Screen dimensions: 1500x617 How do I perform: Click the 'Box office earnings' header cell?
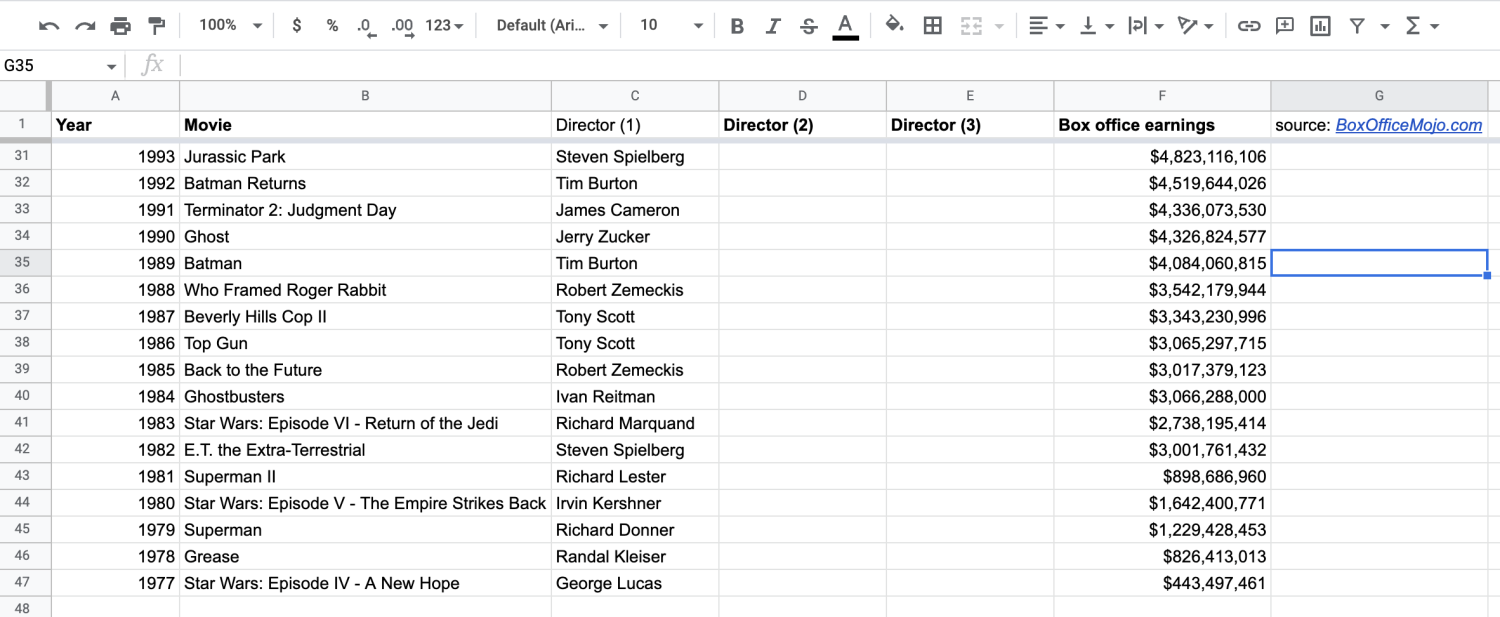[x=1162, y=125]
